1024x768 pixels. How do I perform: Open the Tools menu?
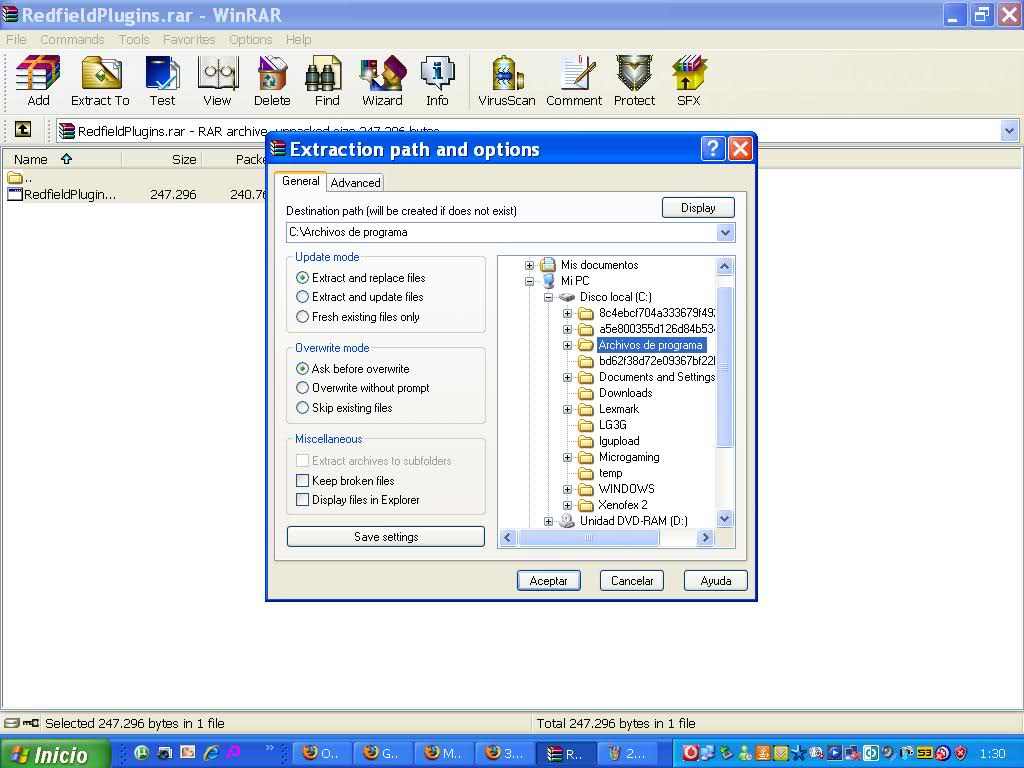click(134, 39)
